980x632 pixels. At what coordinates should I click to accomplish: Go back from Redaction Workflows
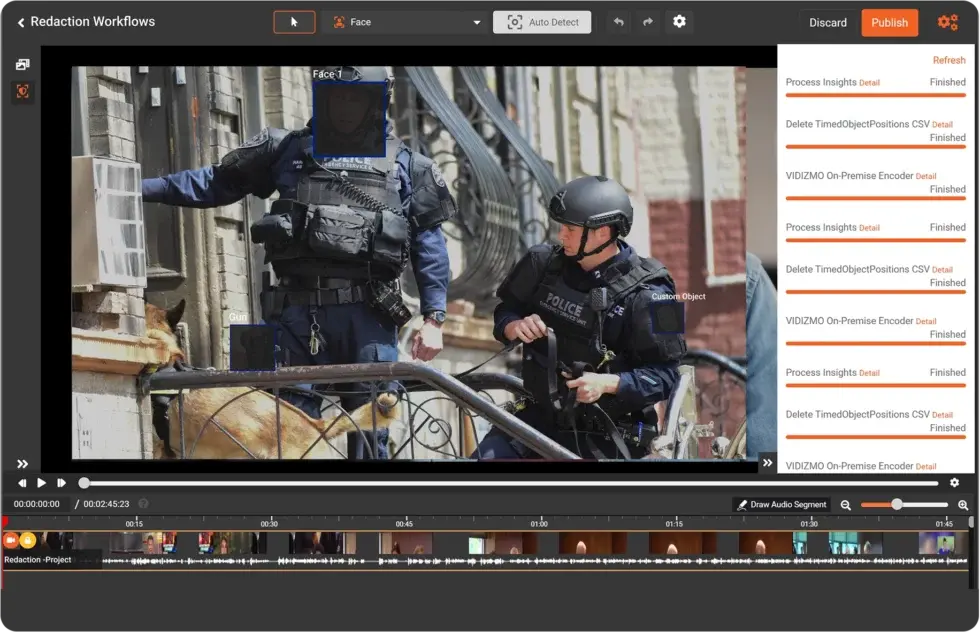pos(20,22)
